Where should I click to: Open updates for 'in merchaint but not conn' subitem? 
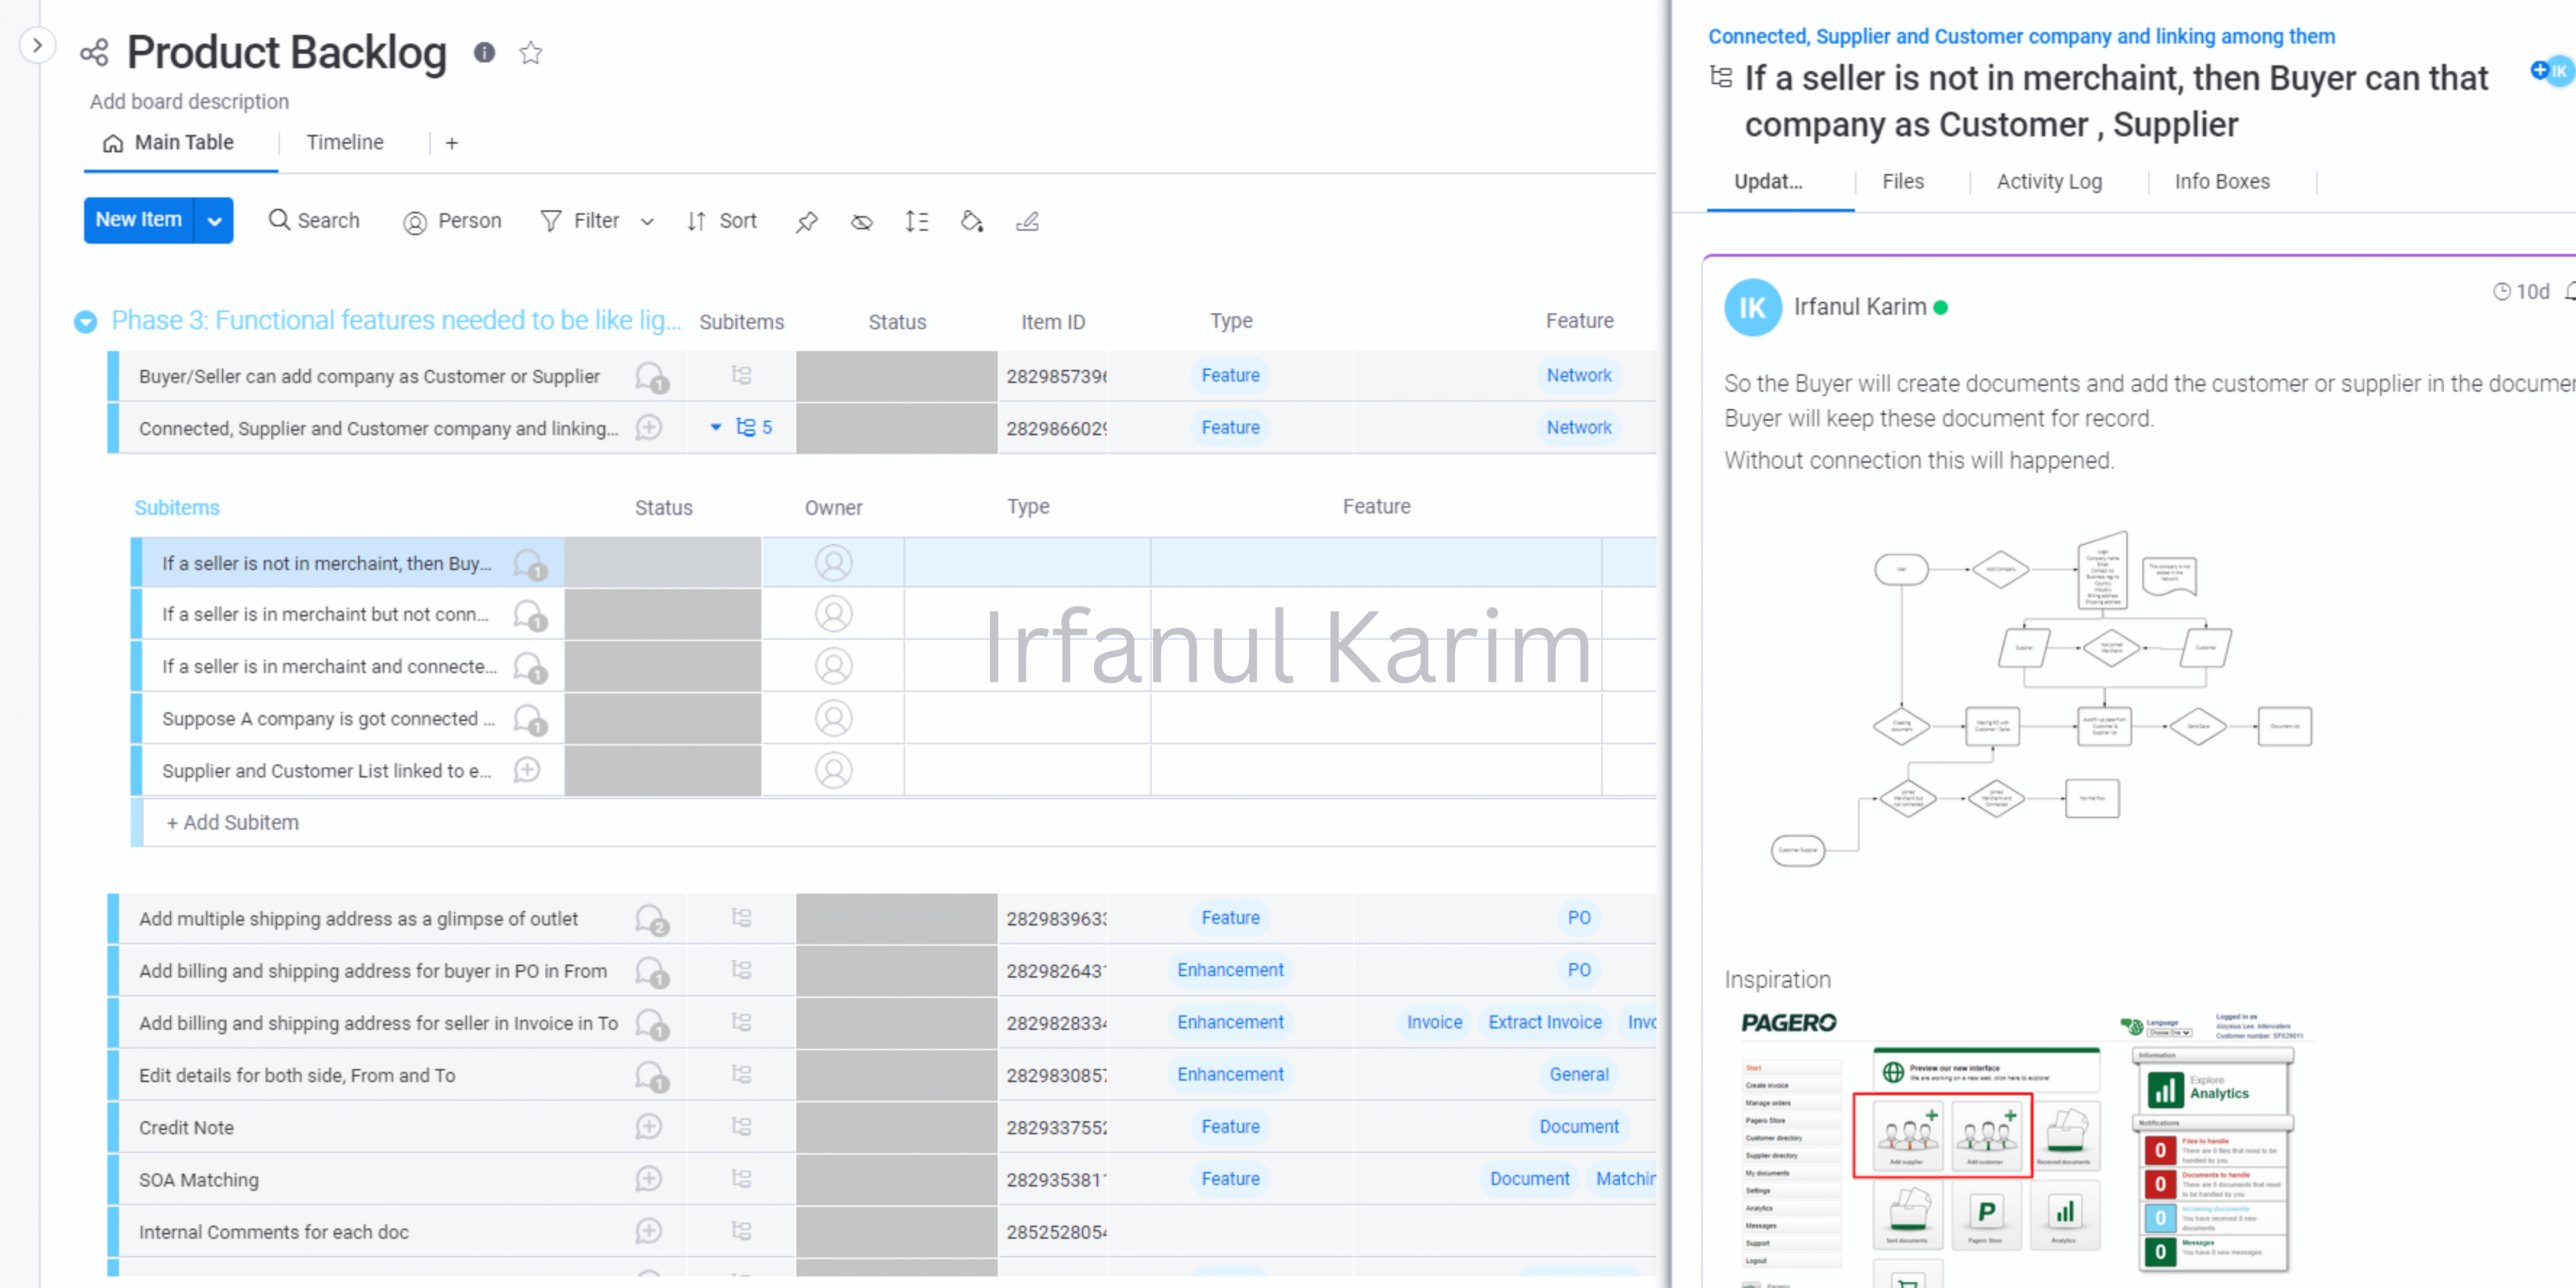[x=530, y=615]
